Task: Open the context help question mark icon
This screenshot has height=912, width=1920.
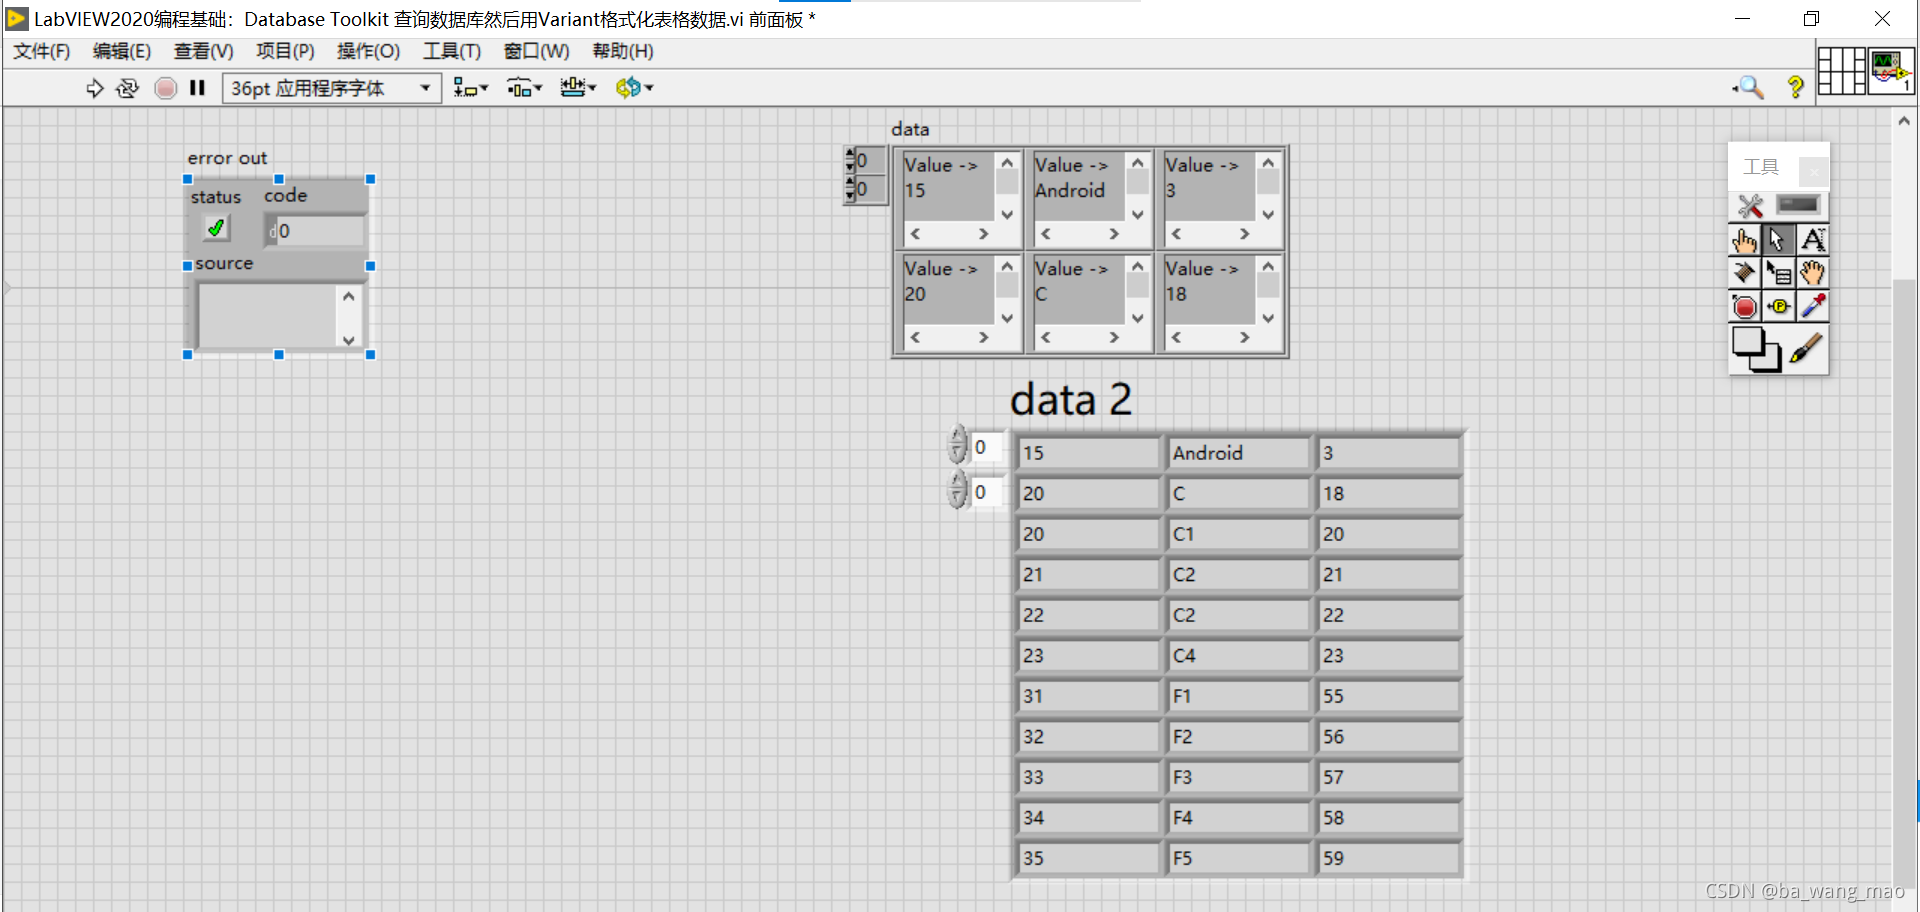Action: coord(1795,88)
